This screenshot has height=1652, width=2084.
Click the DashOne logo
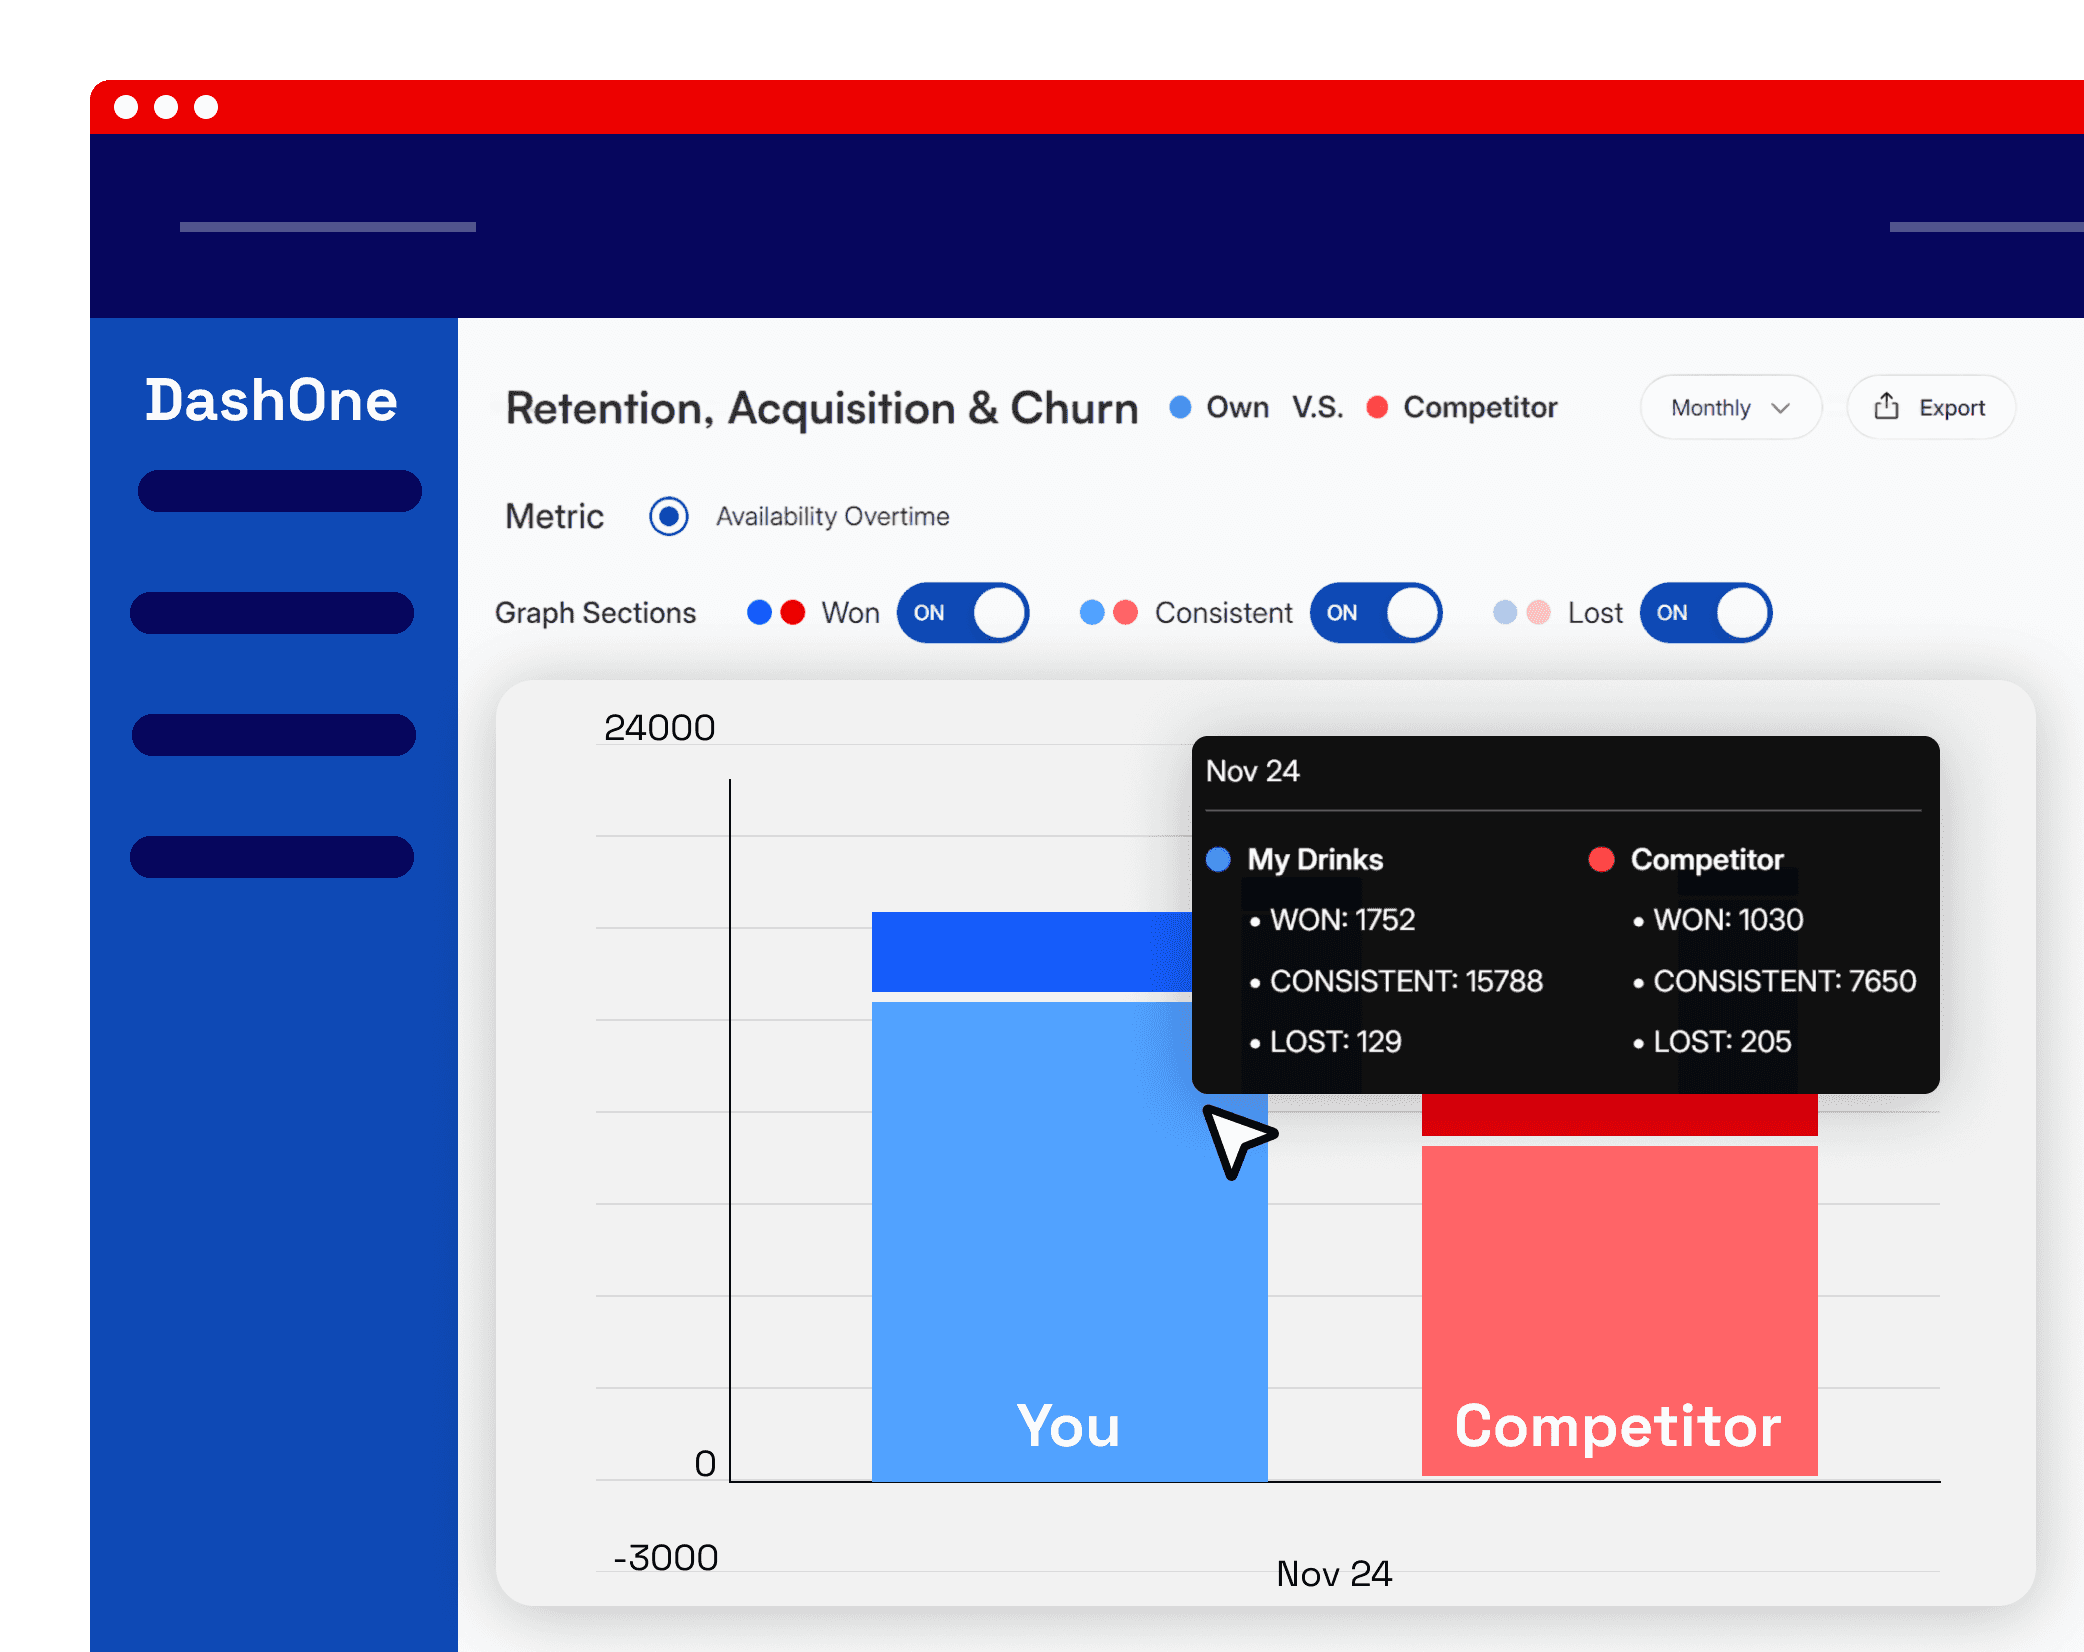271,401
